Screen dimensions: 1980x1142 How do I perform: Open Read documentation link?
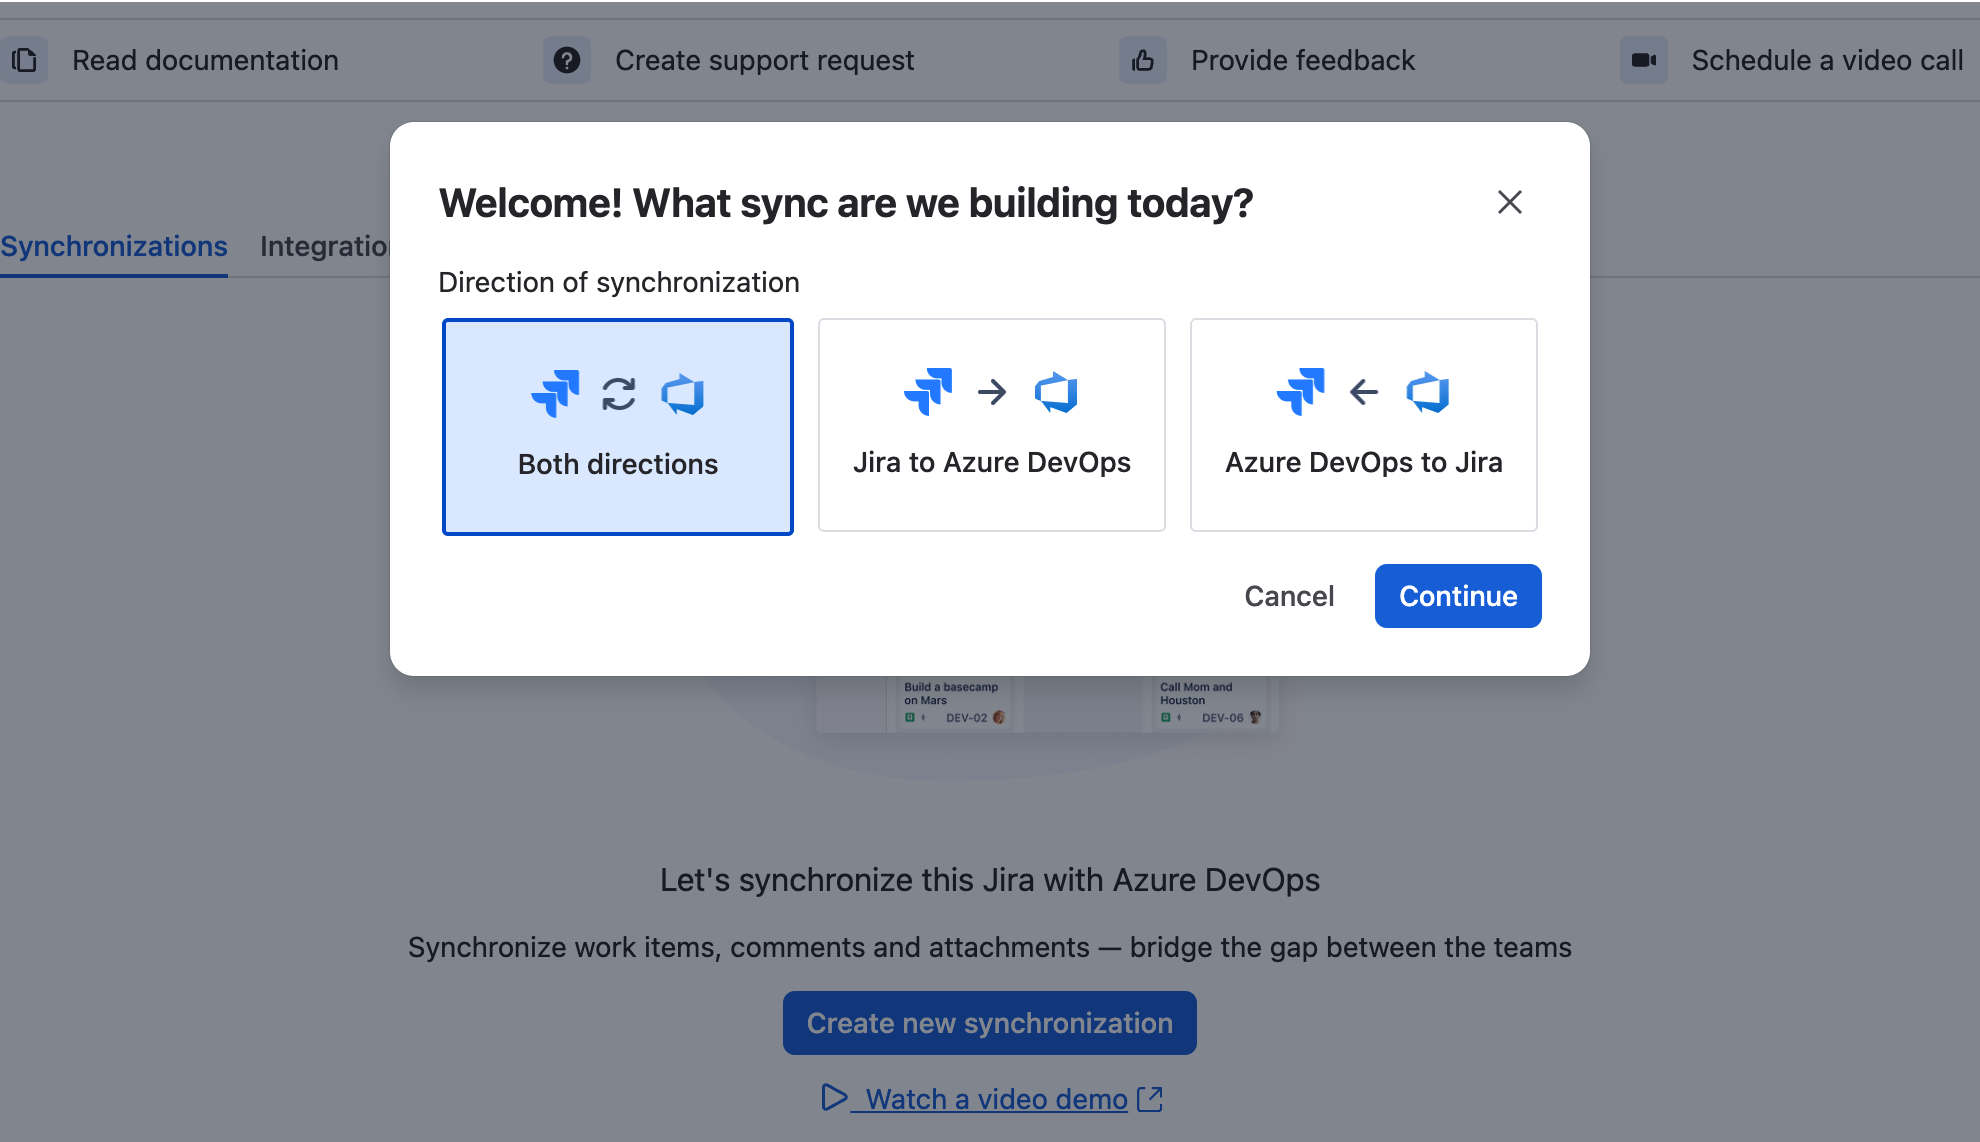tap(205, 60)
